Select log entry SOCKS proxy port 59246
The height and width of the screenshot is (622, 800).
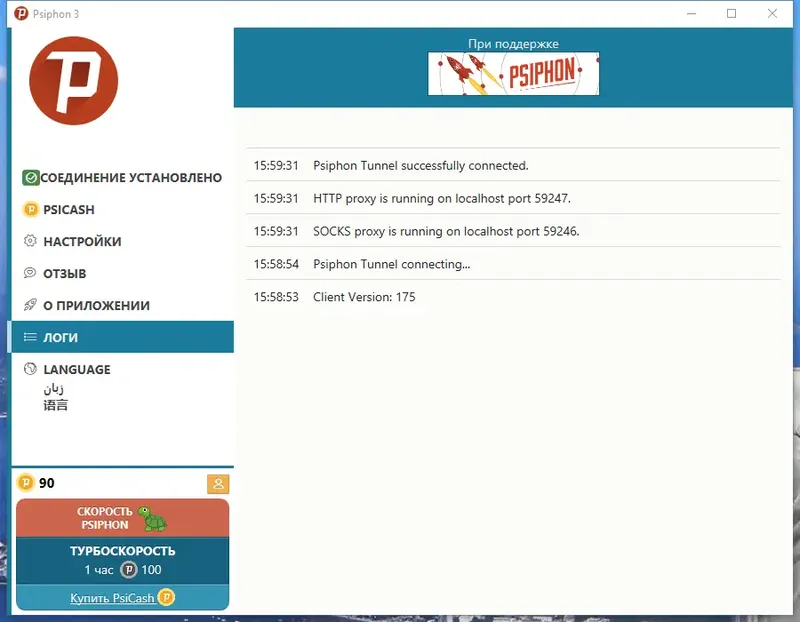click(513, 231)
